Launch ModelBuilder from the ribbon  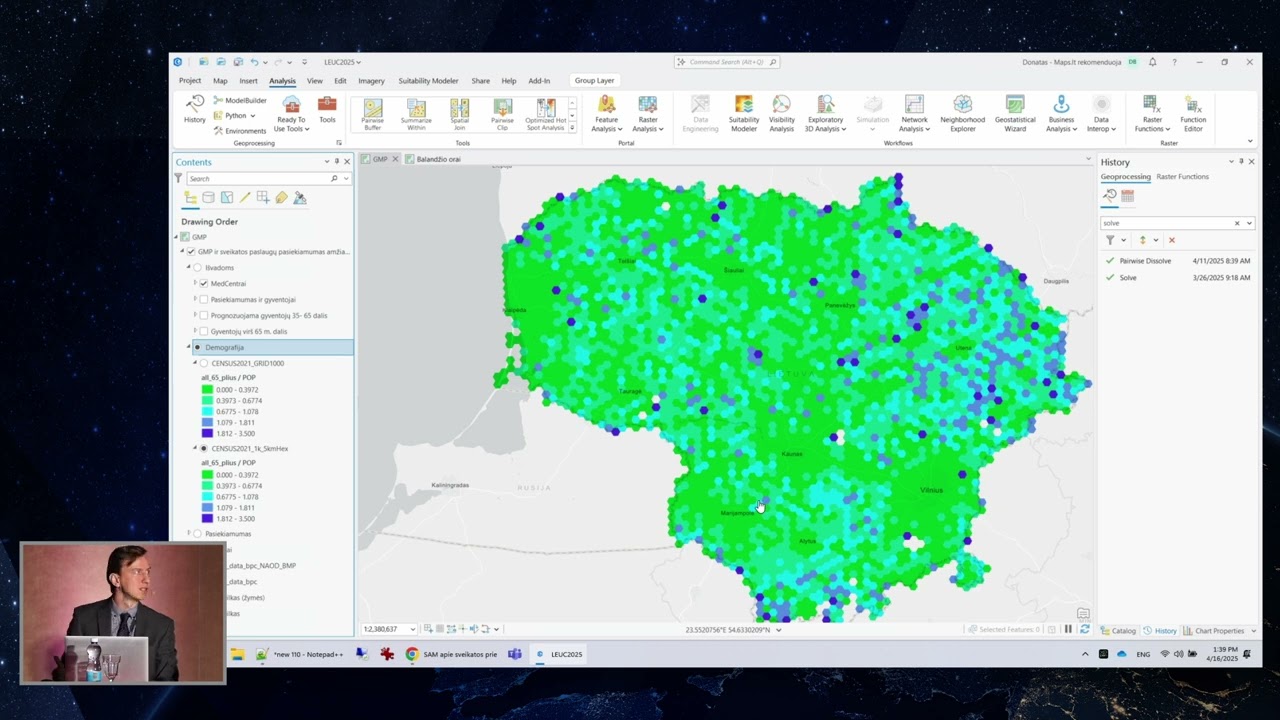point(239,100)
